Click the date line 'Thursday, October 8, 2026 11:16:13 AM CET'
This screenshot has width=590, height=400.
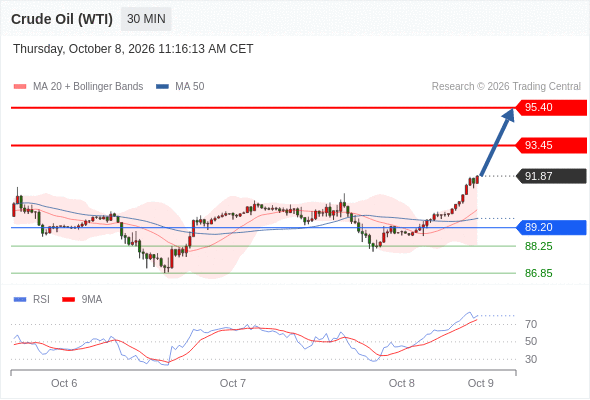[133, 49]
